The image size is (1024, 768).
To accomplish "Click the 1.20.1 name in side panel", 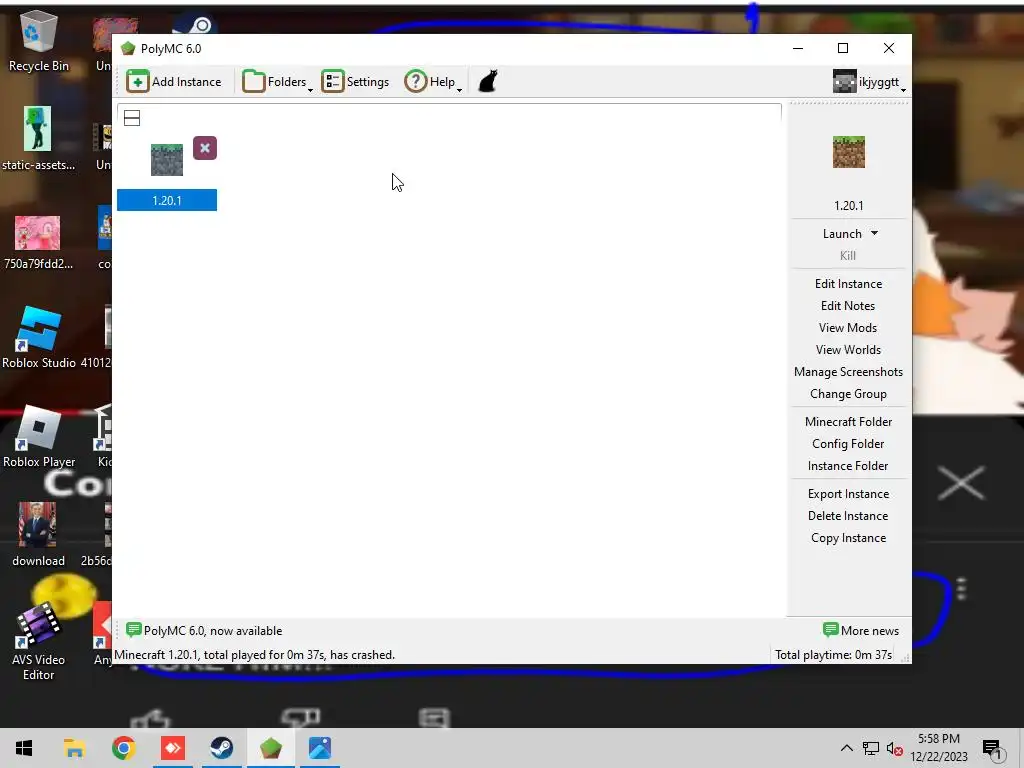I will pos(848,206).
